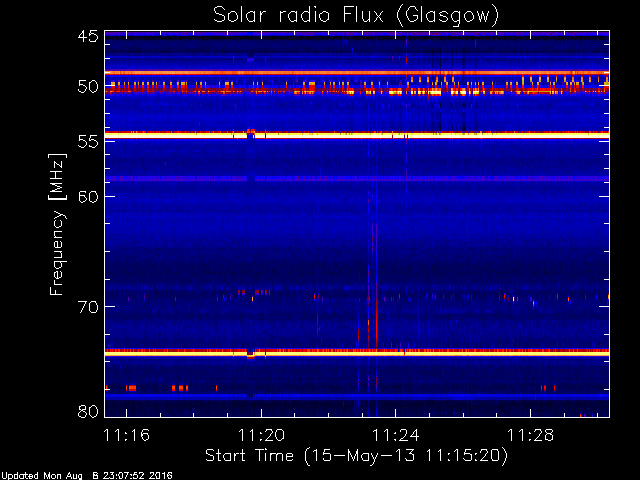The image size is (640, 480).
Task: Click the bright horizontal band near 74 MHz
Action: pyautogui.click(x=357, y=352)
